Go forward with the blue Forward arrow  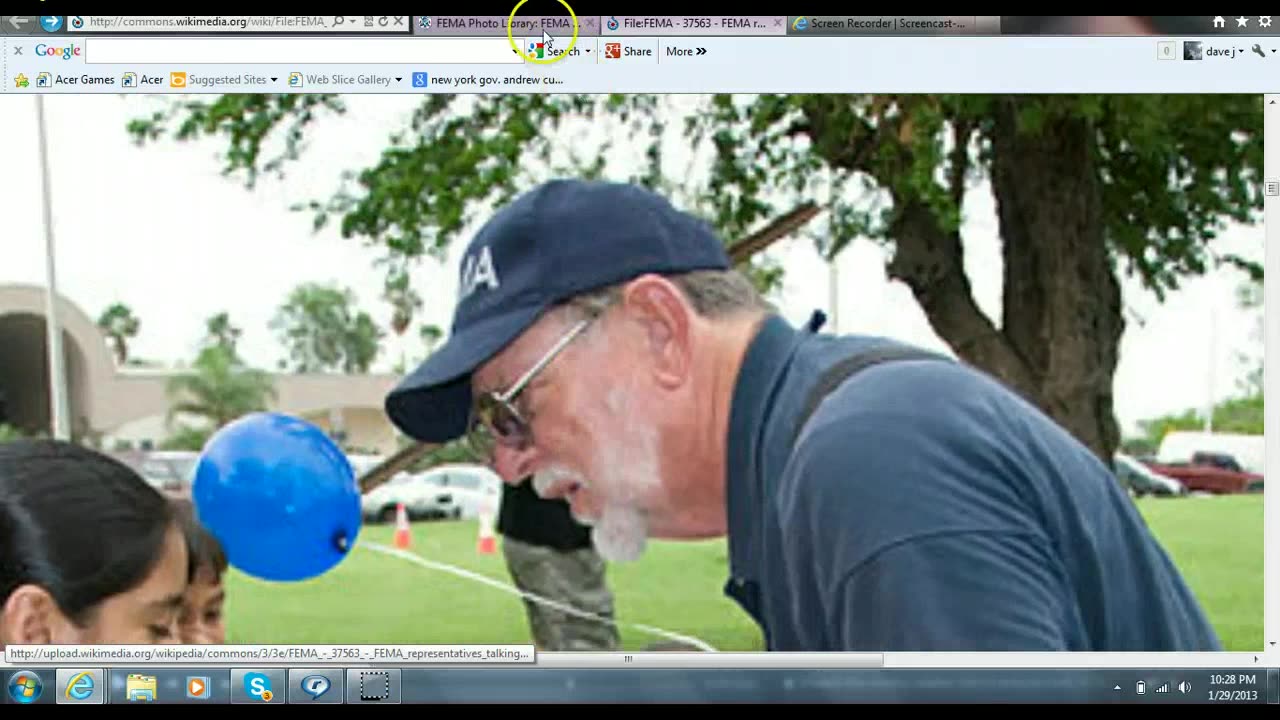click(51, 21)
